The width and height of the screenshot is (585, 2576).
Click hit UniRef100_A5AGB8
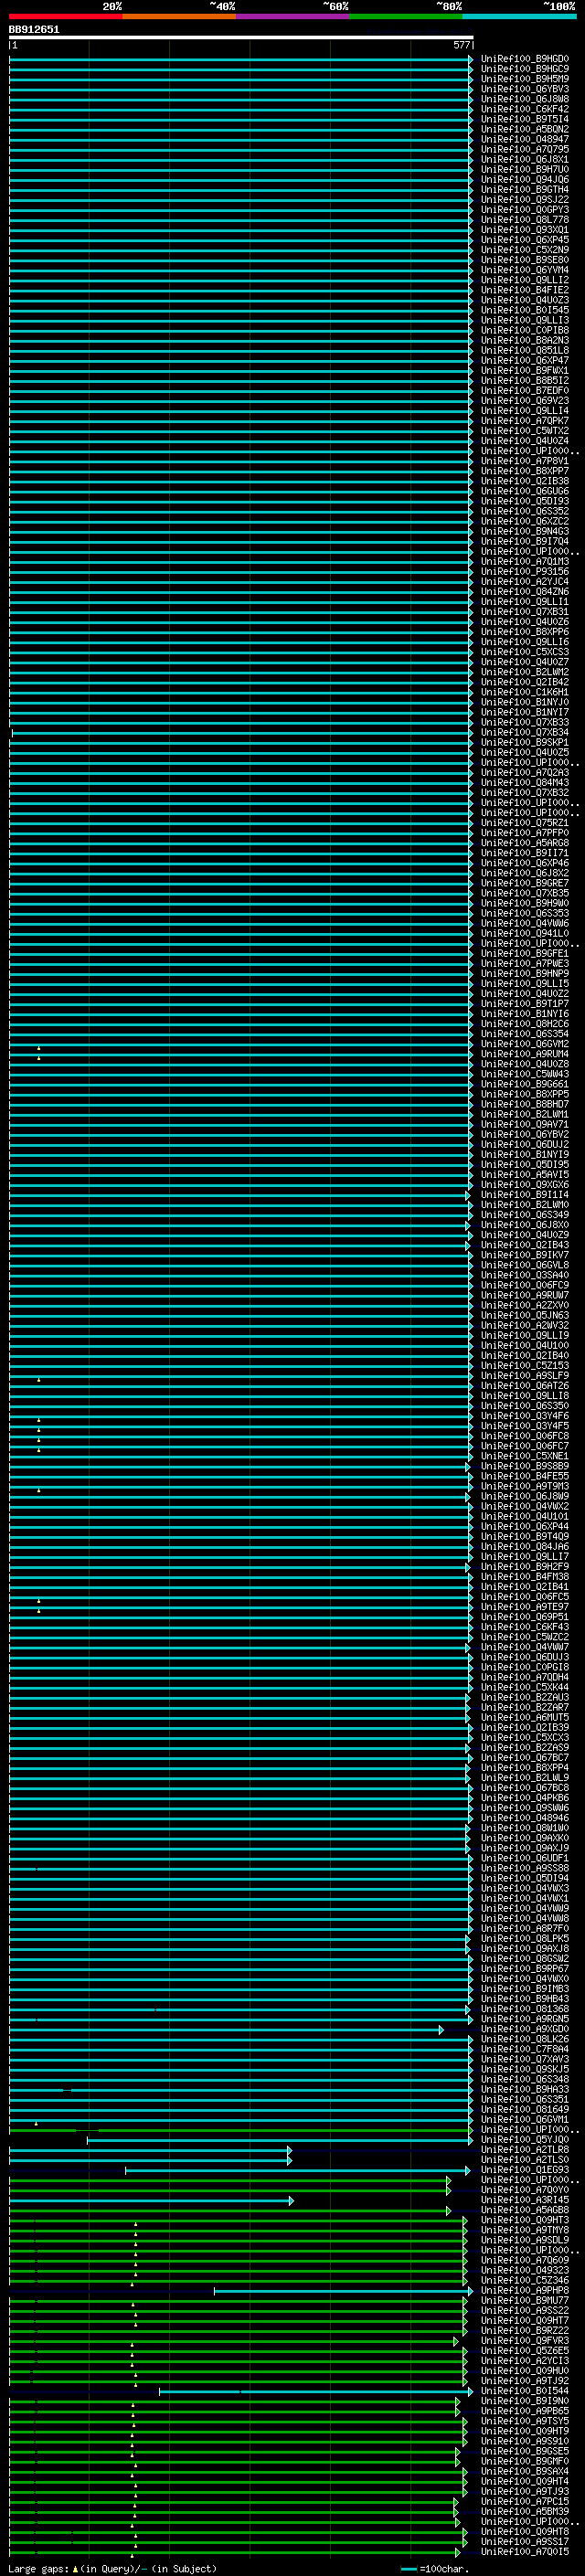click(x=525, y=2210)
